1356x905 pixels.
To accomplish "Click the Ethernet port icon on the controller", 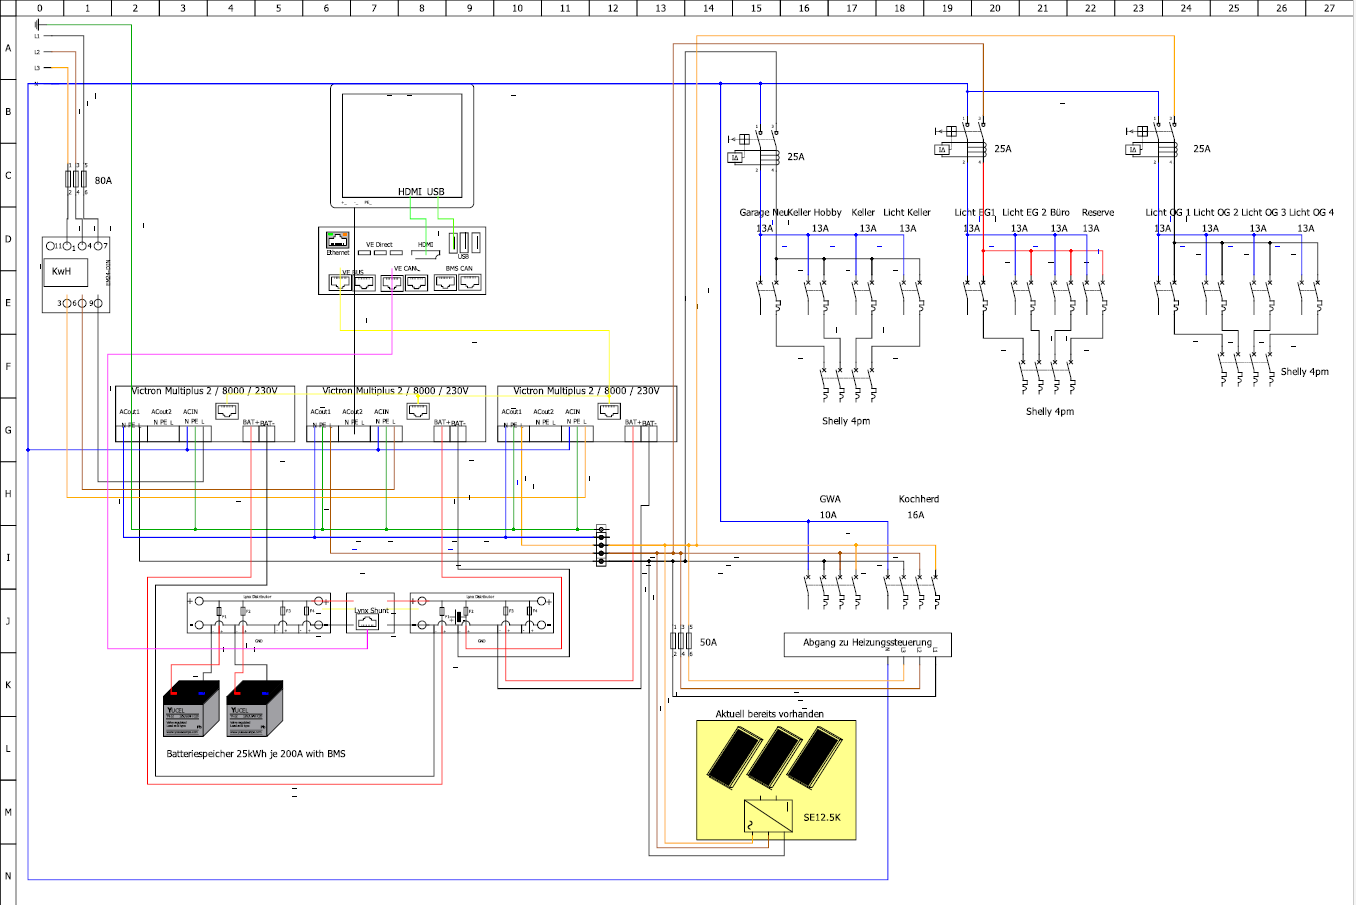I will coord(338,240).
